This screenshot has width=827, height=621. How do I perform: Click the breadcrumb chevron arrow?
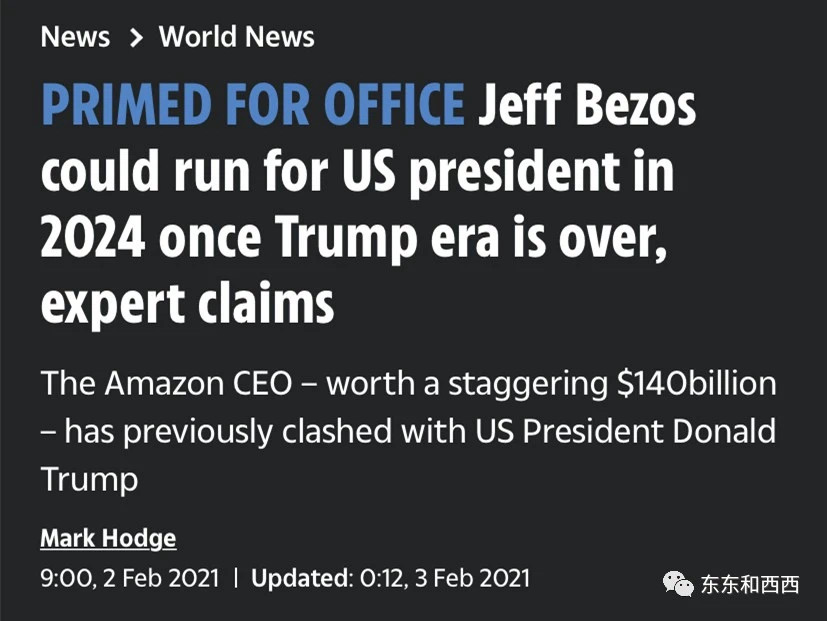[136, 37]
